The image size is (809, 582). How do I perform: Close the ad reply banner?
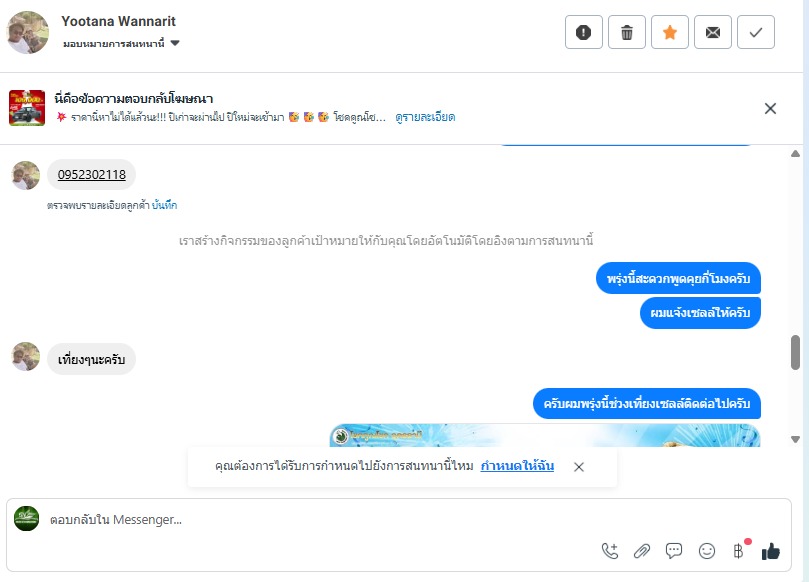click(x=770, y=108)
